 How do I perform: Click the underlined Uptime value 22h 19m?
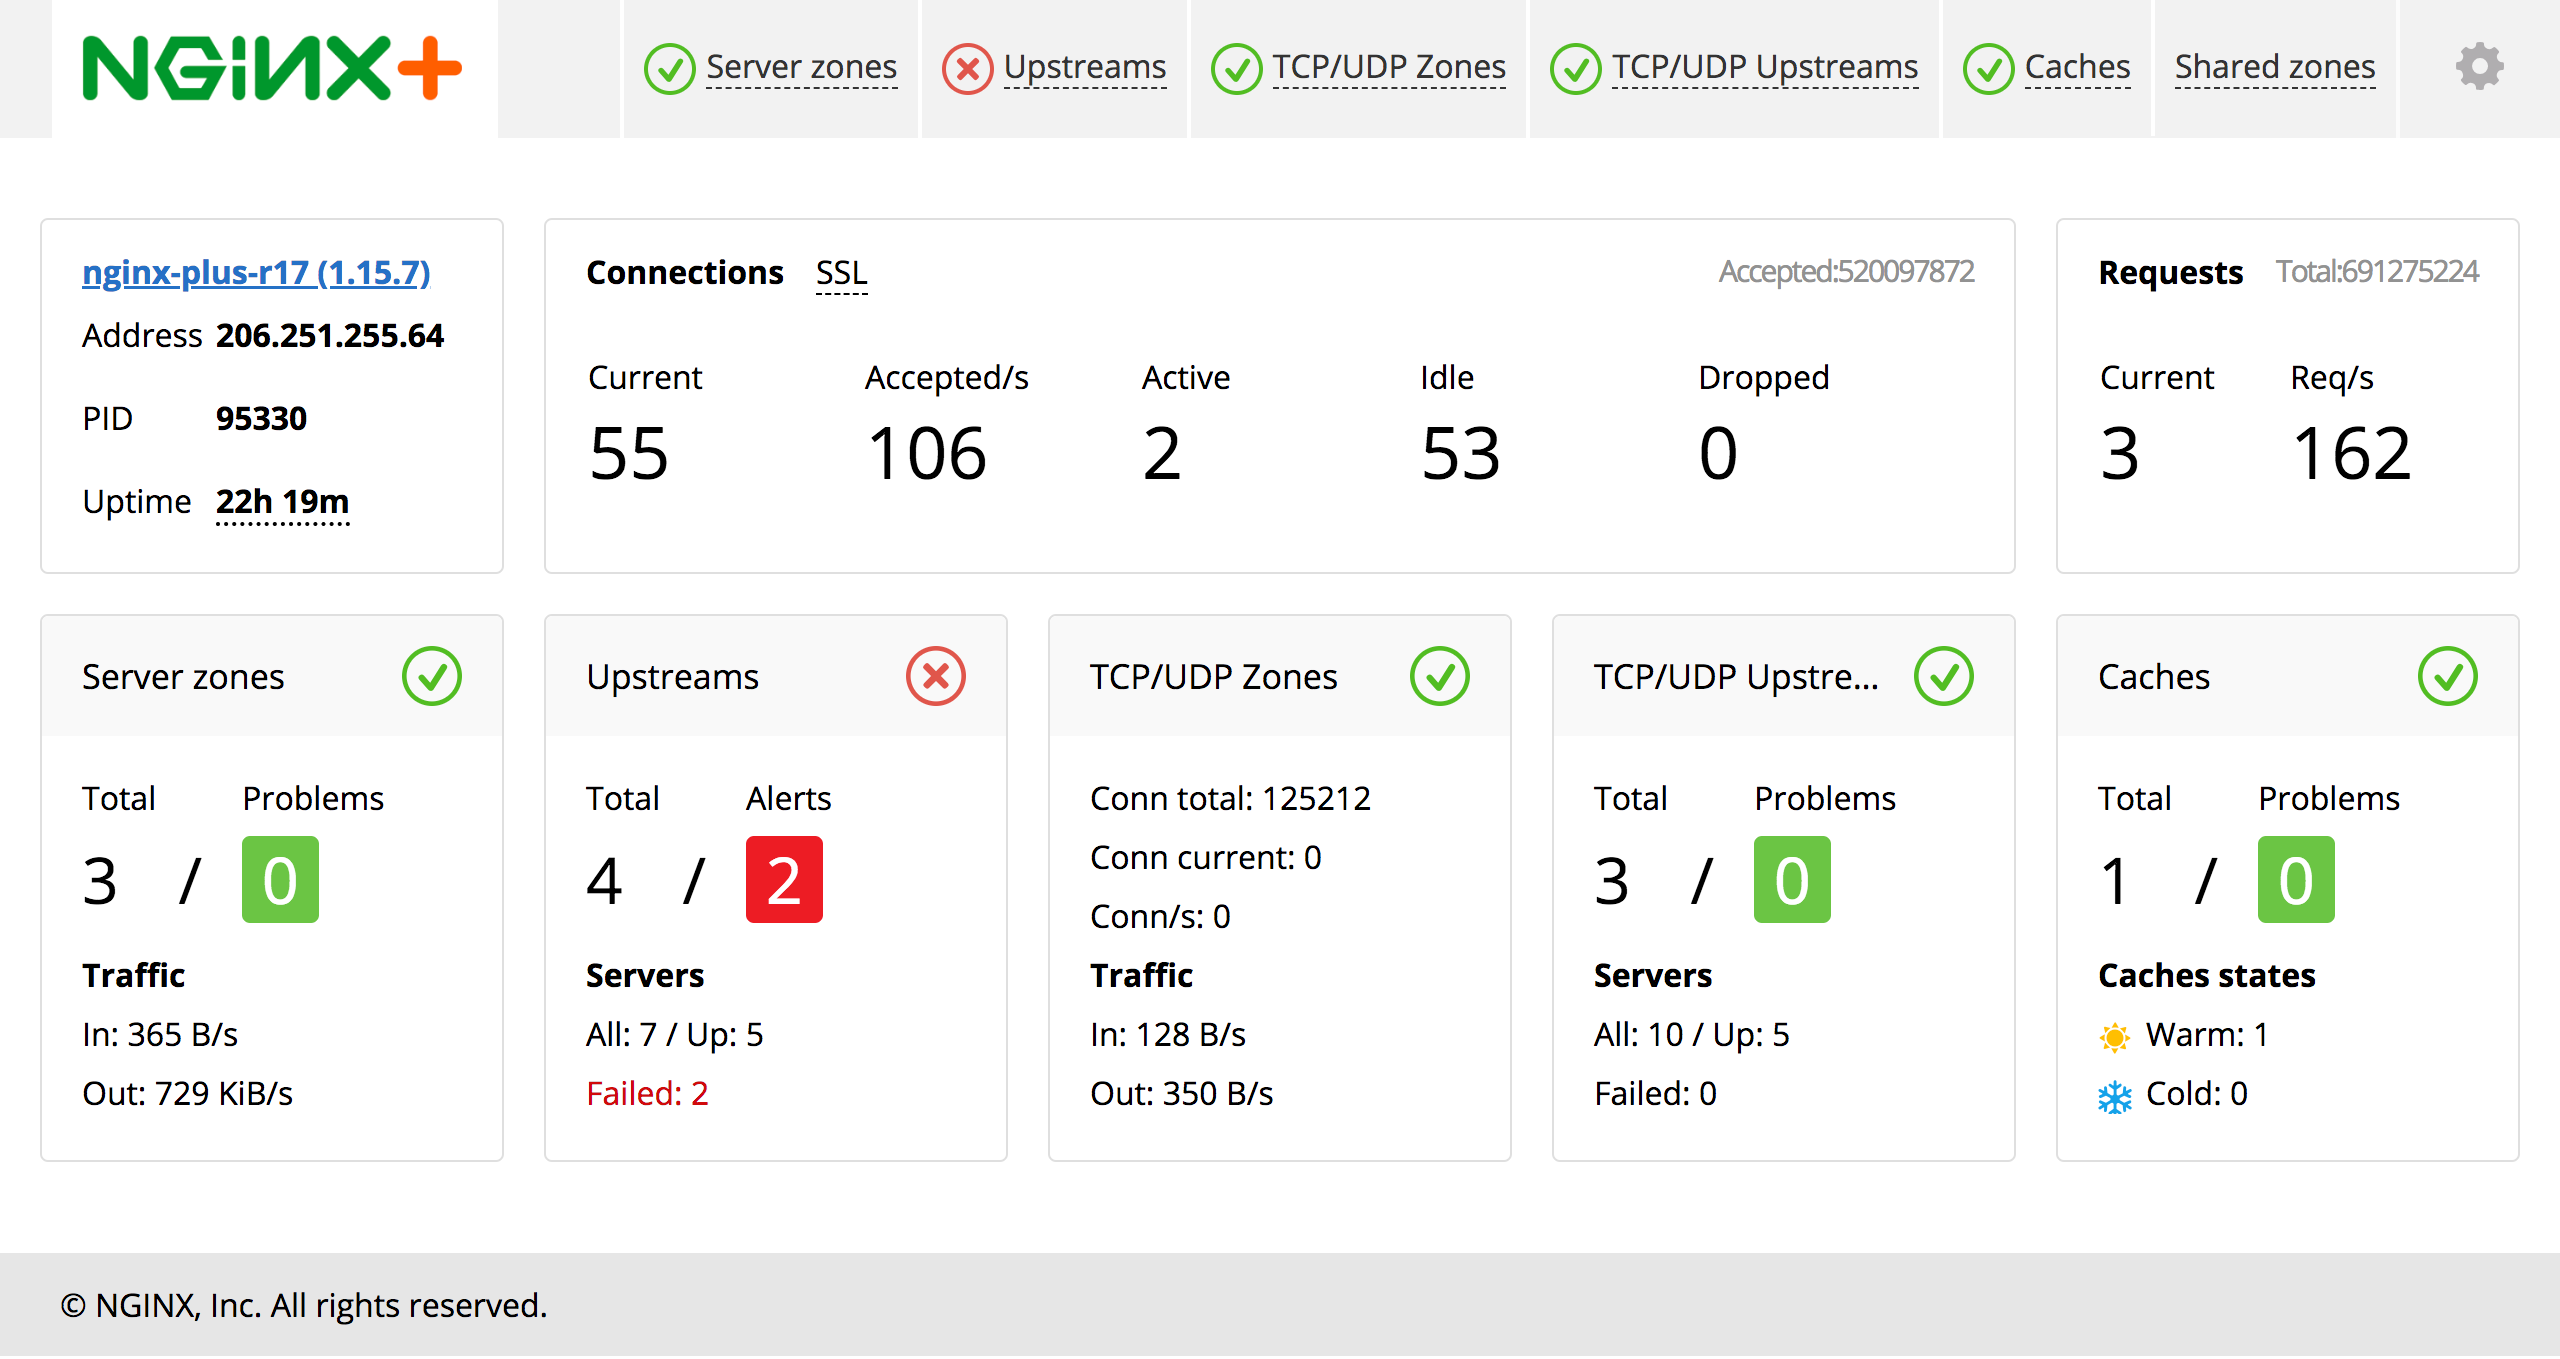point(283,502)
